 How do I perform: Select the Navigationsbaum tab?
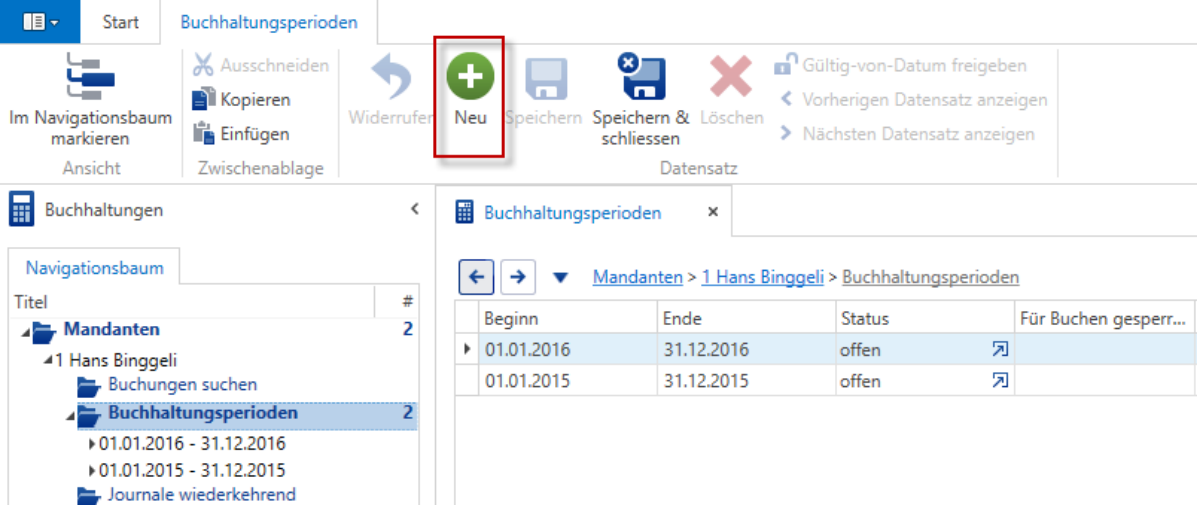[95, 268]
